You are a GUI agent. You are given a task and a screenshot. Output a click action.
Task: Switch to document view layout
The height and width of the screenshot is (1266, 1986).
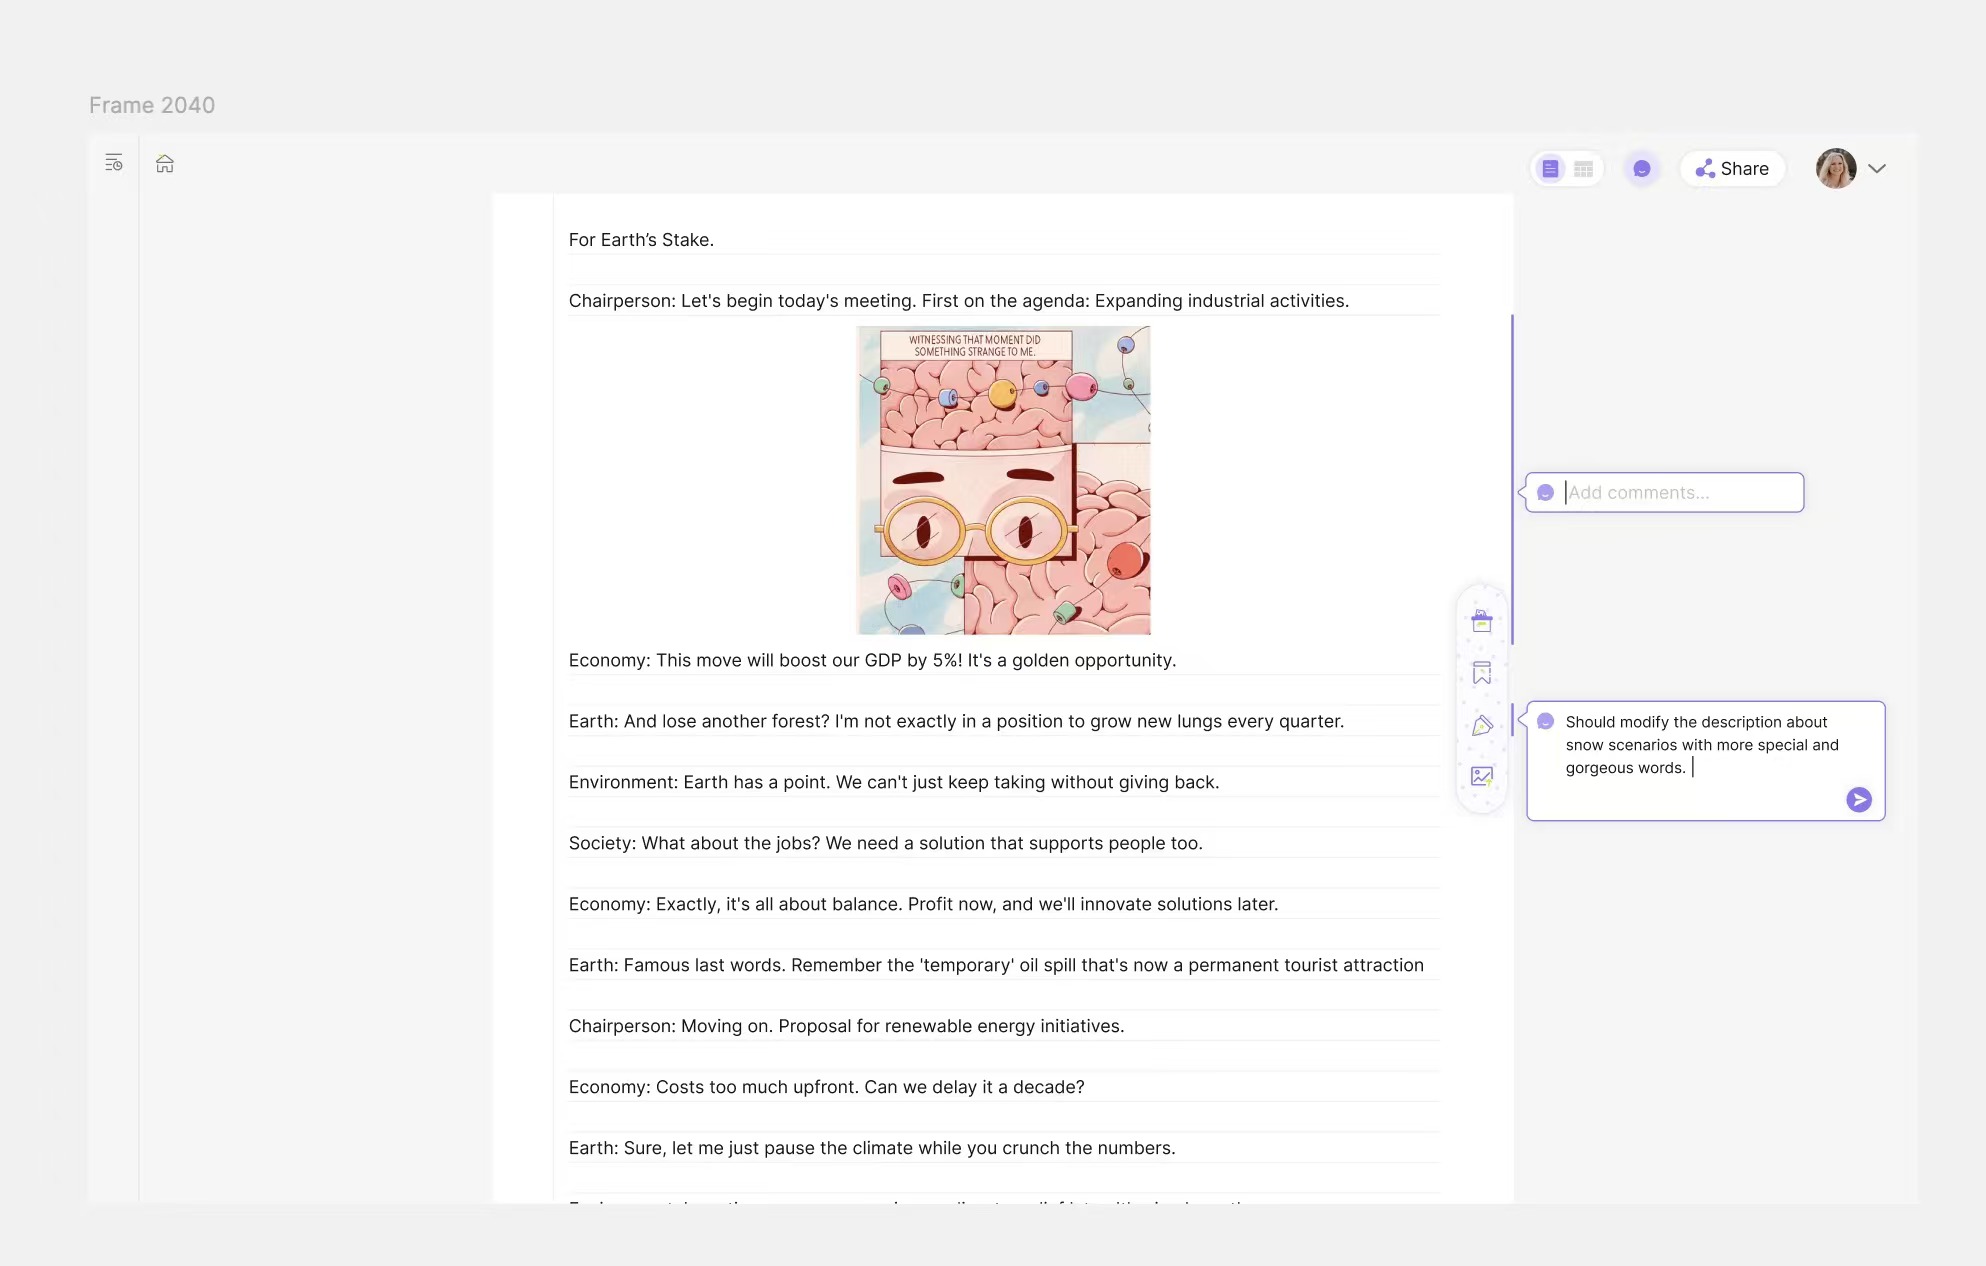pos(1550,168)
